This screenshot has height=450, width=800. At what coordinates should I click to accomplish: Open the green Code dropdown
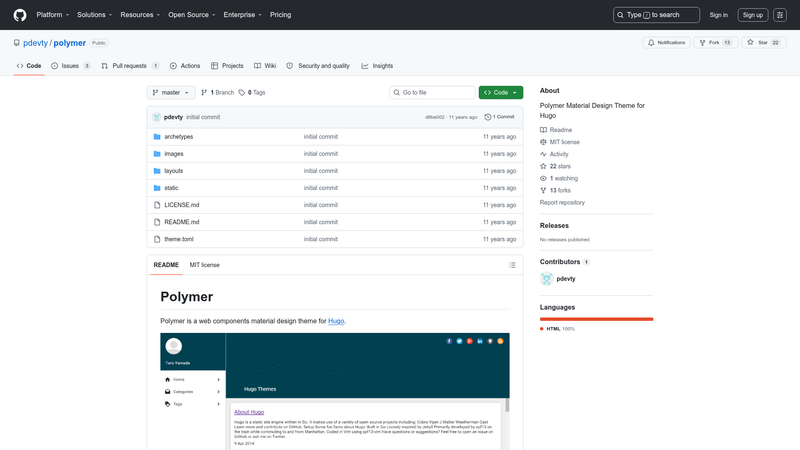click(501, 92)
